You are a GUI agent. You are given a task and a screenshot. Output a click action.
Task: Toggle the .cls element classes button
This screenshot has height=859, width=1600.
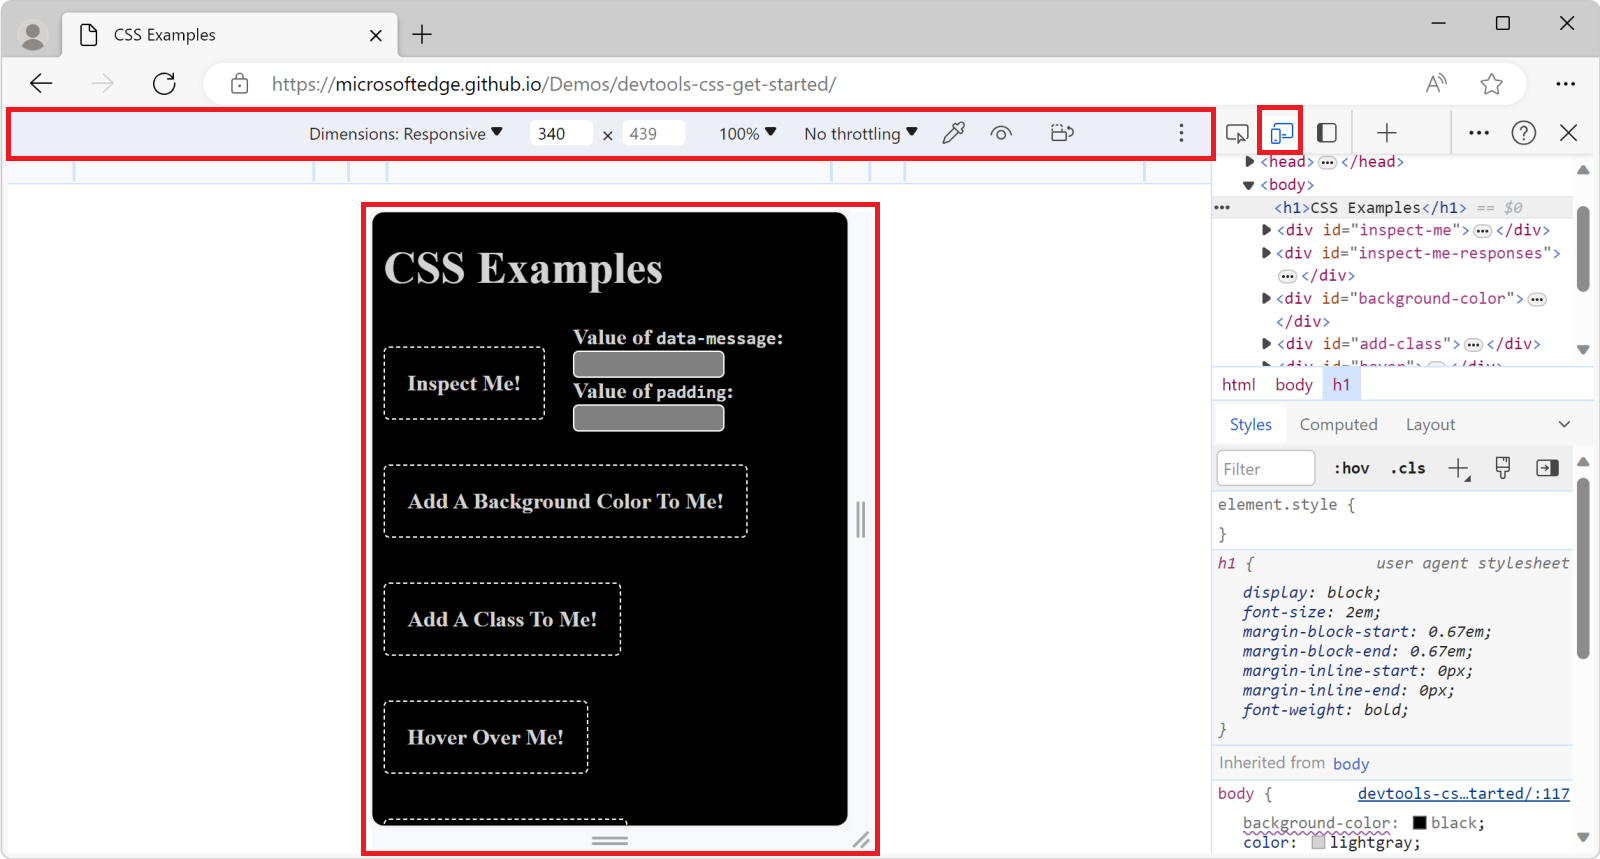[x=1408, y=468]
